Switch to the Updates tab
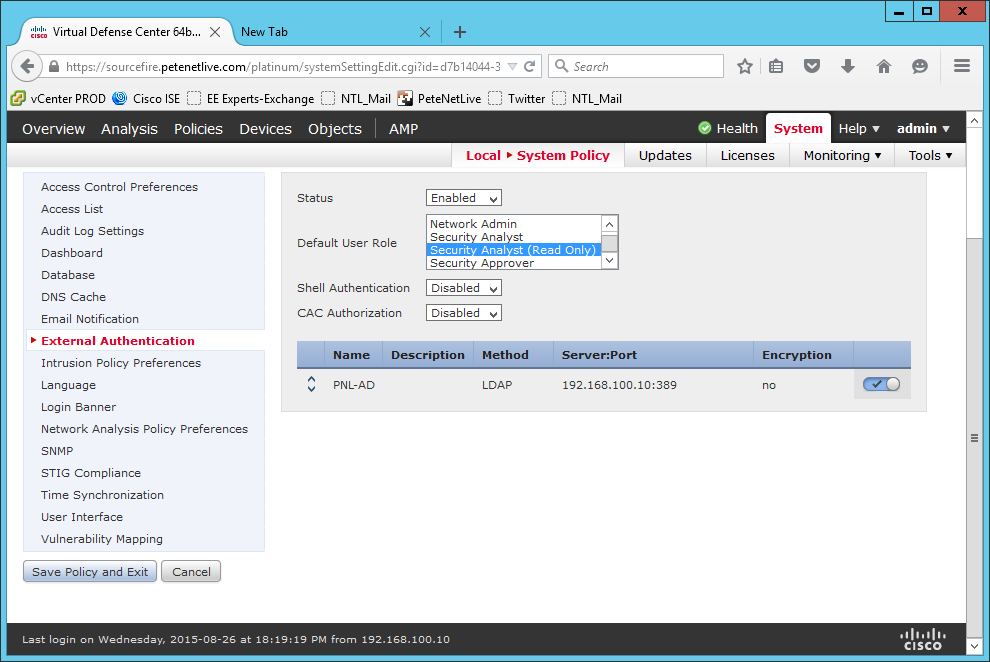The width and height of the screenshot is (990, 662). (x=665, y=155)
